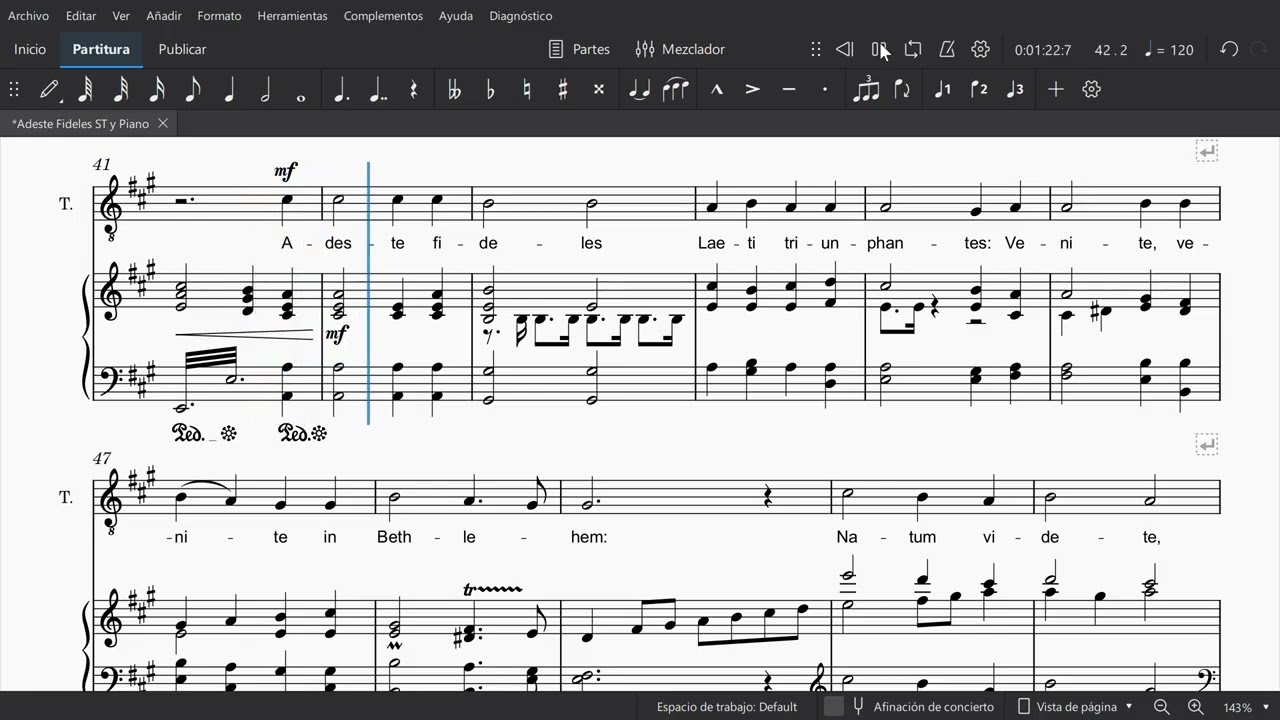The image size is (1280, 720).
Task: Add tenuto articulation
Action: coord(788,89)
